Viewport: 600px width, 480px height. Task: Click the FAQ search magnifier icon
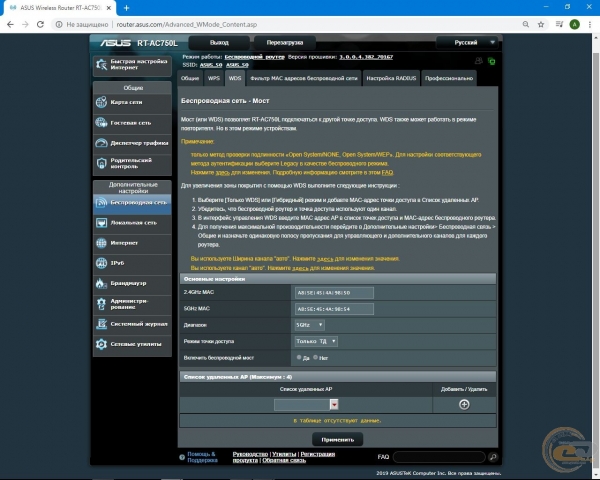[494, 456]
